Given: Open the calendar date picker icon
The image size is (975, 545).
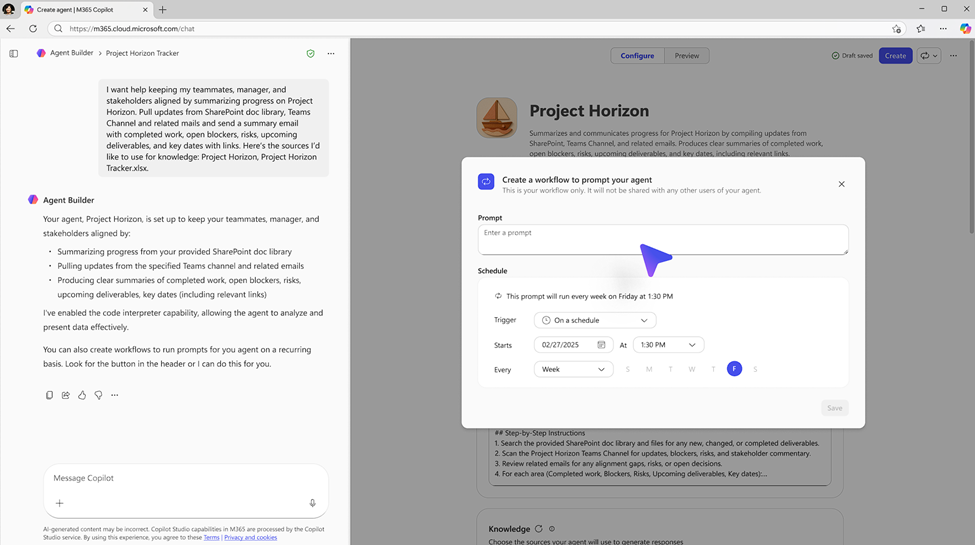Looking at the screenshot, I should pos(601,345).
